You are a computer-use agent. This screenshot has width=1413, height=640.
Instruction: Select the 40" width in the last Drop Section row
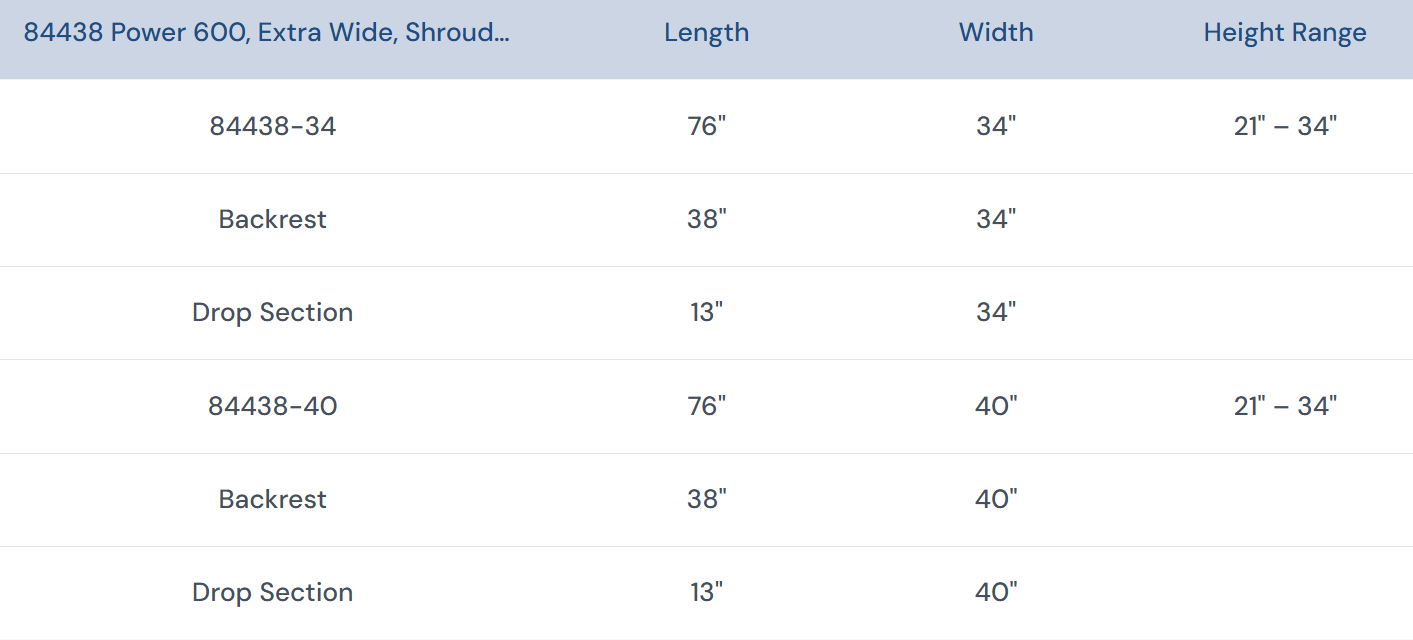click(996, 592)
